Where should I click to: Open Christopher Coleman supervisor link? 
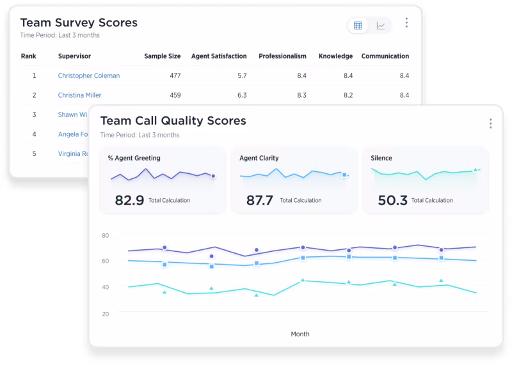pos(89,76)
